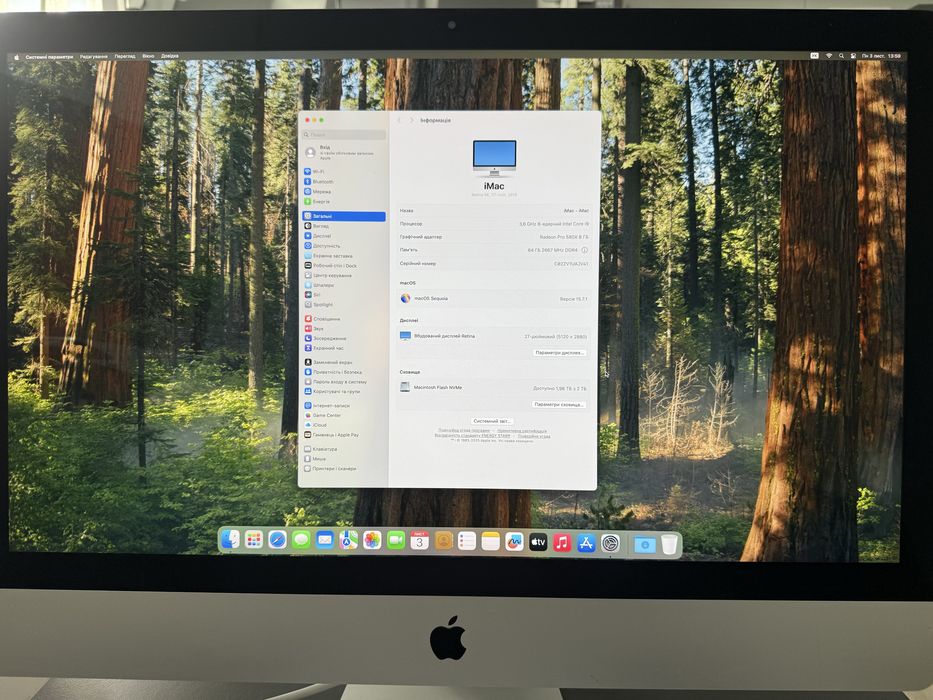This screenshot has width=933, height=700.
Task: Launch Safari from the Dock
Action: click(x=277, y=540)
